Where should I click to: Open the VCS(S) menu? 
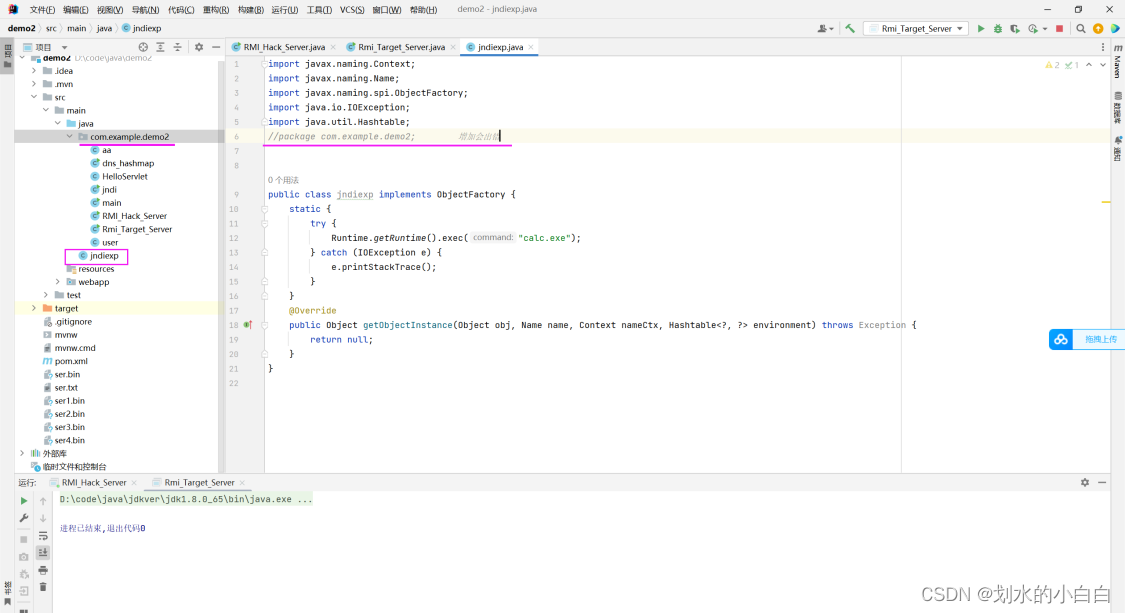352,9
